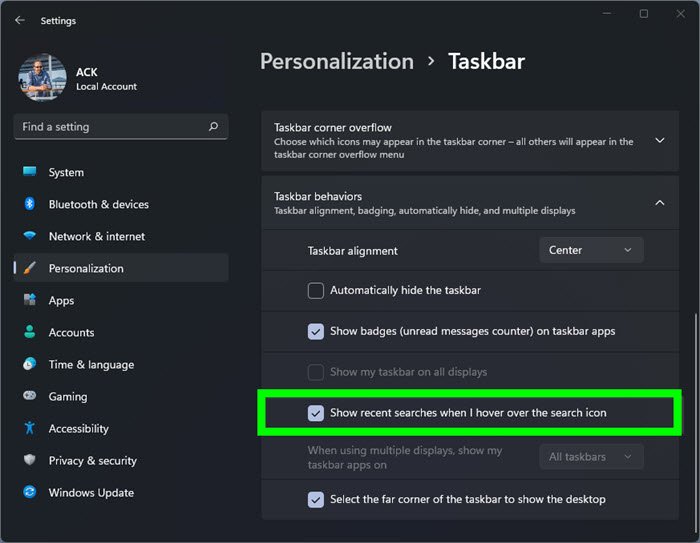
Task: Click the Time & language globe icon
Action: [30, 364]
